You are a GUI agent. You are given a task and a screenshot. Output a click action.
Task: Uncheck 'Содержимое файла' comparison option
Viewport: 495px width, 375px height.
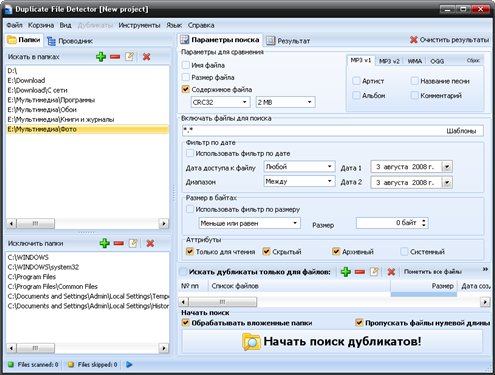(186, 89)
